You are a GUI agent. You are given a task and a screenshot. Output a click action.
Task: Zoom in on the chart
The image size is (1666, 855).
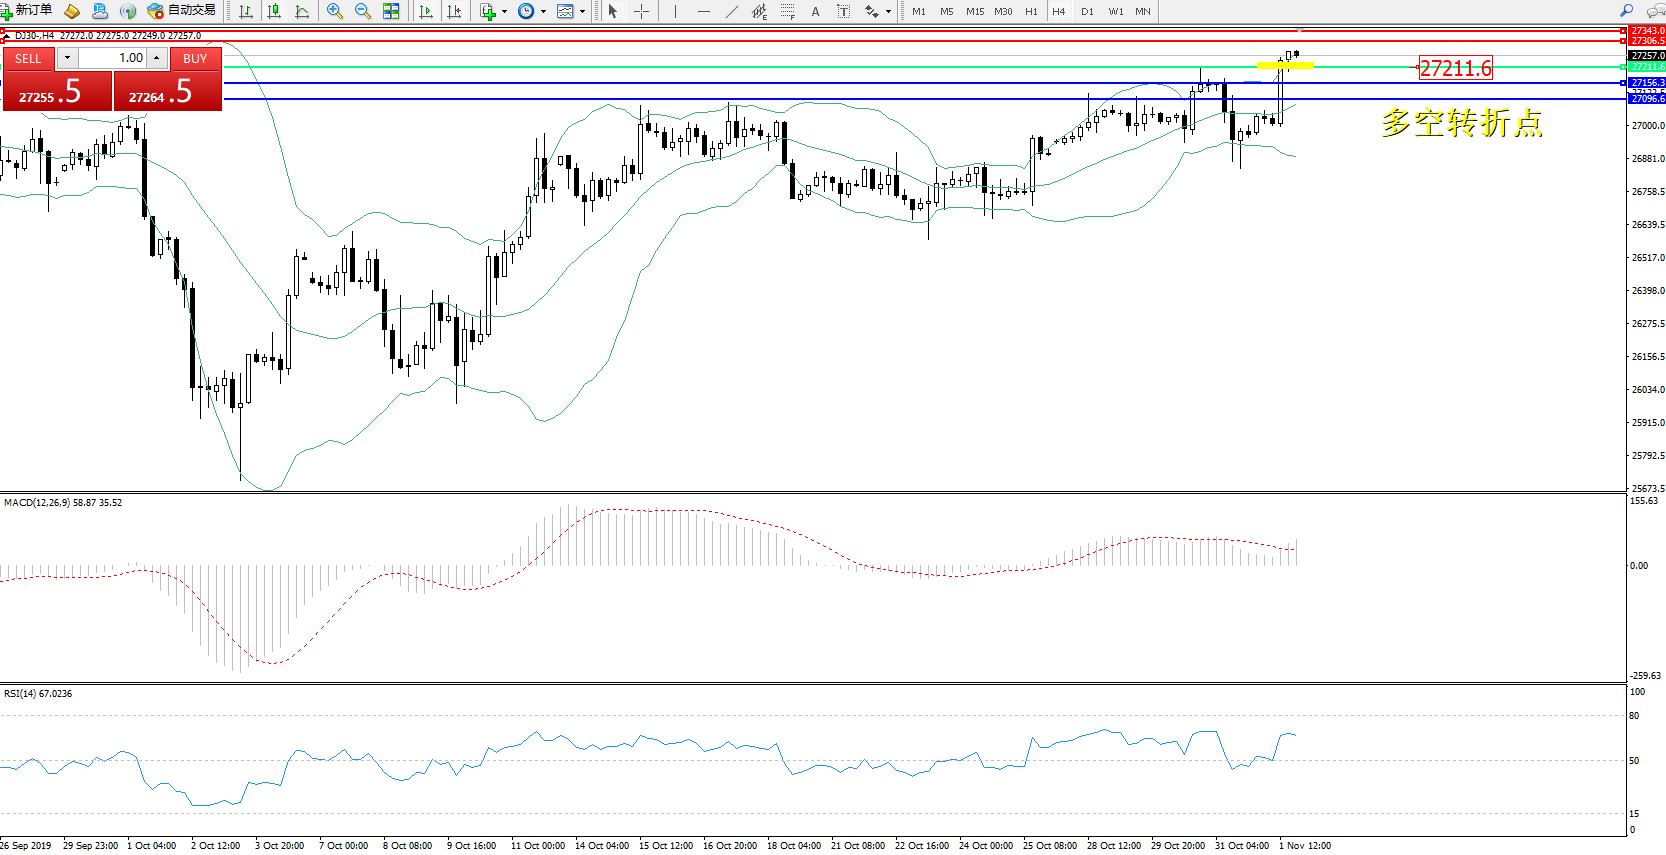(x=335, y=11)
